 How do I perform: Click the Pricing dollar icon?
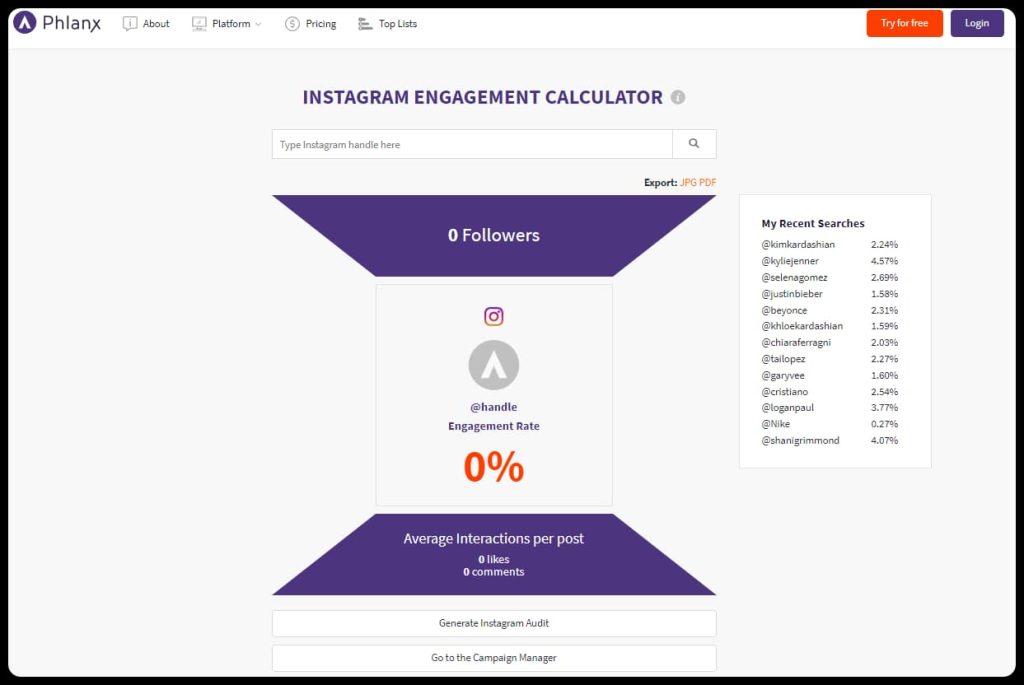(292, 24)
